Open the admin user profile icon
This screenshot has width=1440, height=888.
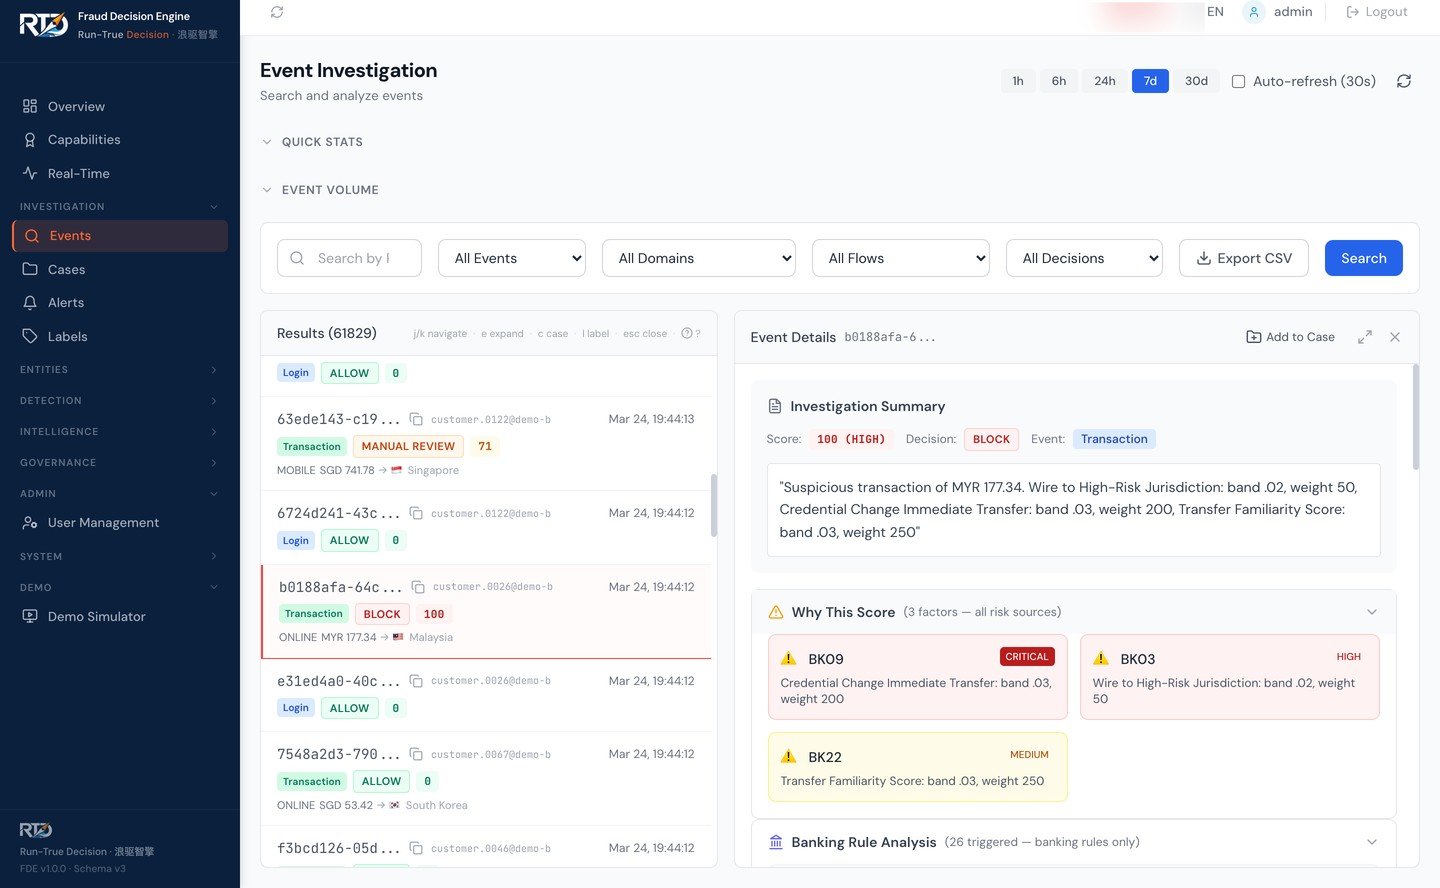(1253, 12)
